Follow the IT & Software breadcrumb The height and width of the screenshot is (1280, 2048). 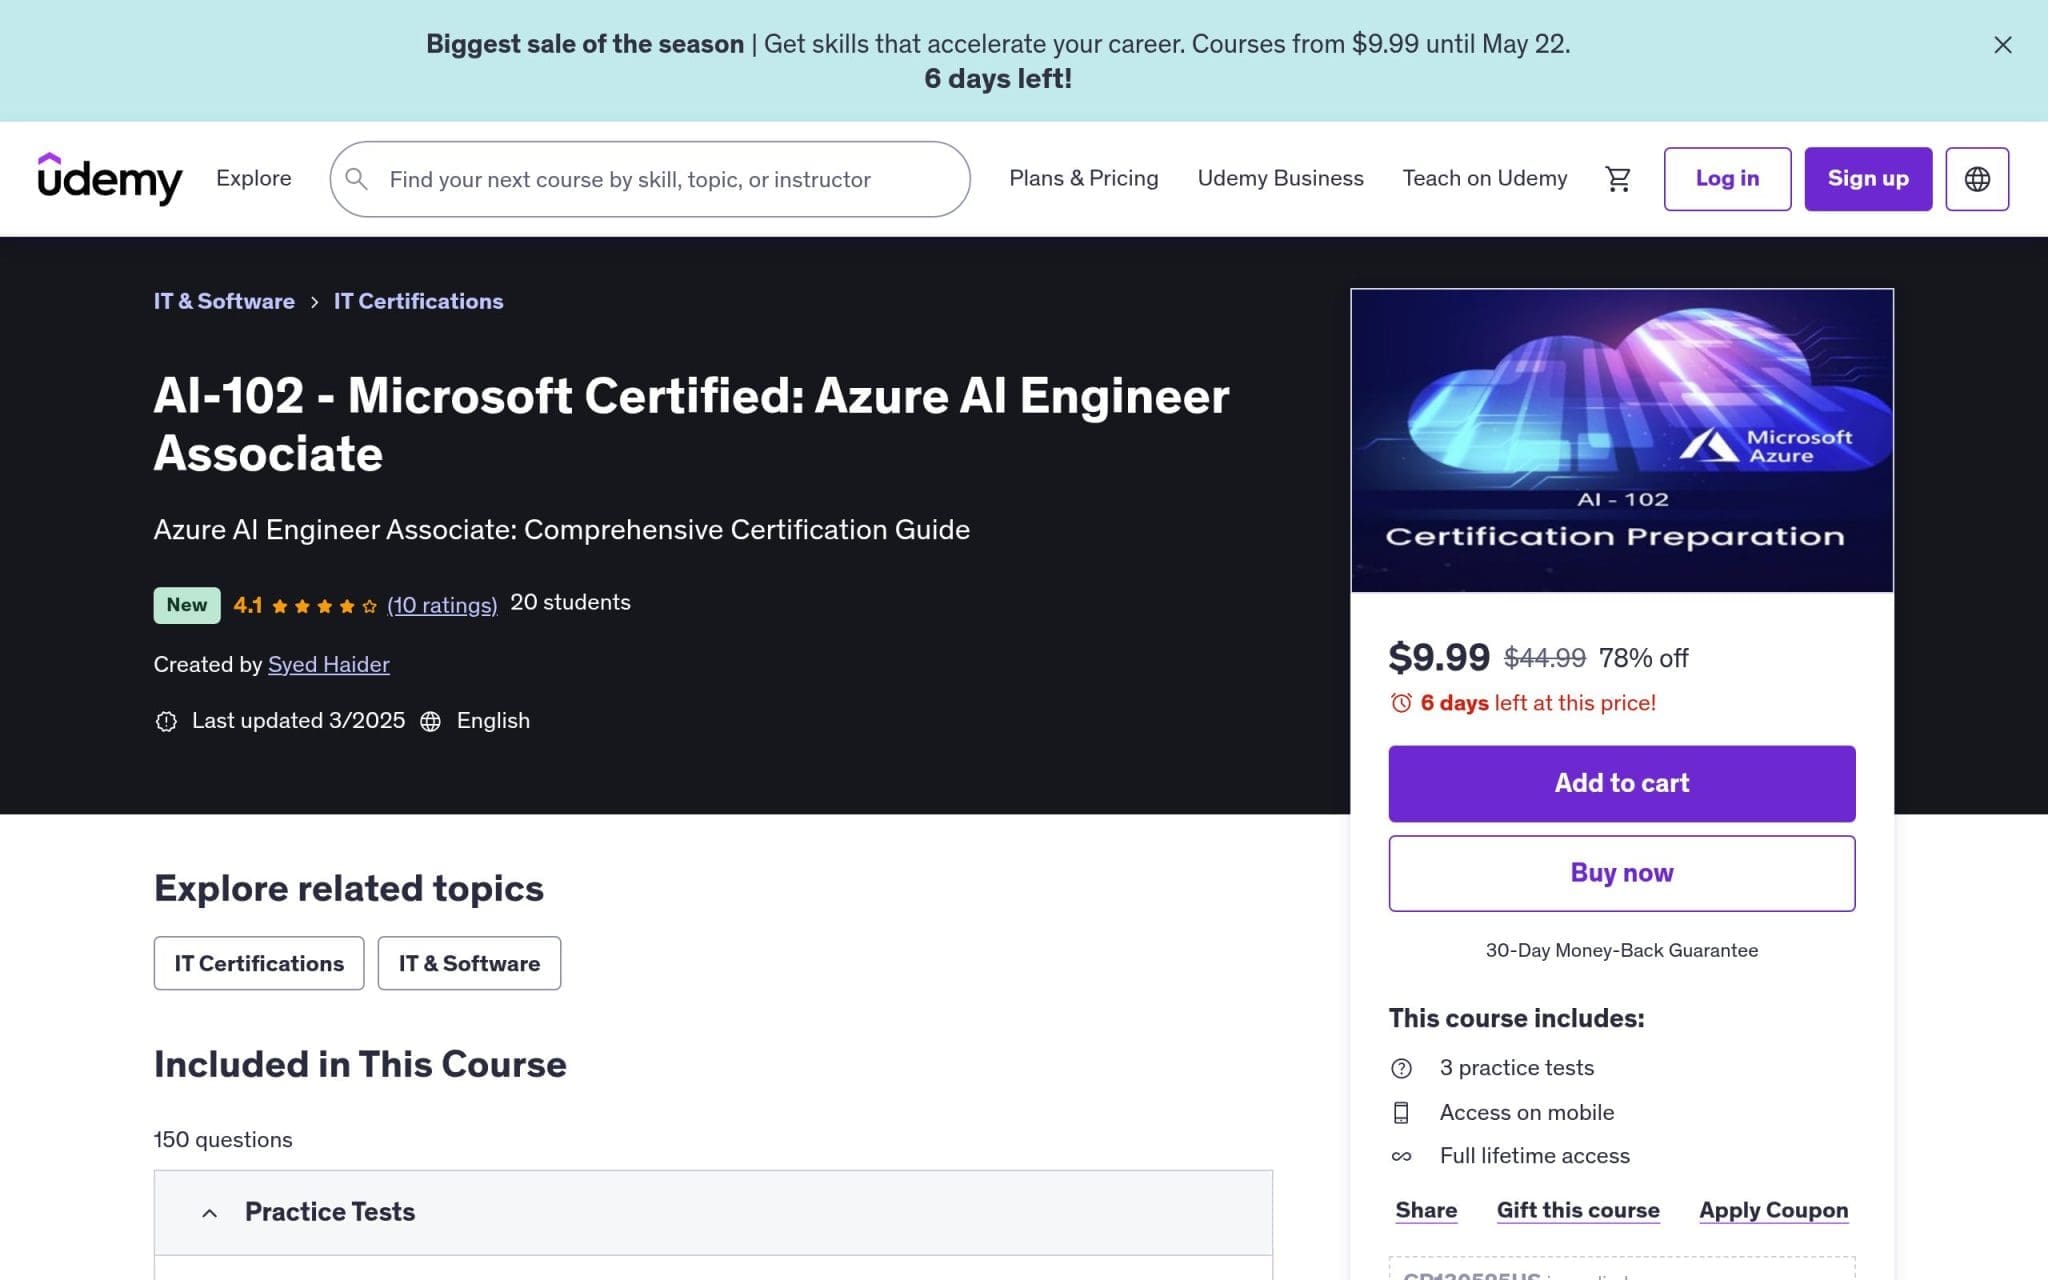(224, 301)
